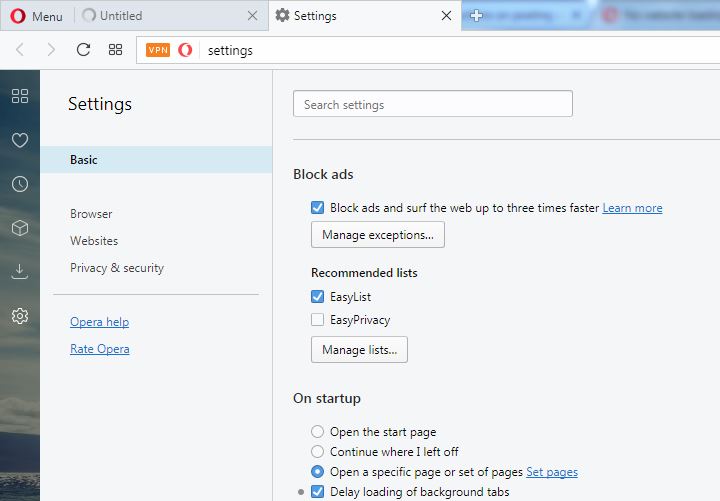Open Speed Dial in the sidebar

click(x=20, y=96)
